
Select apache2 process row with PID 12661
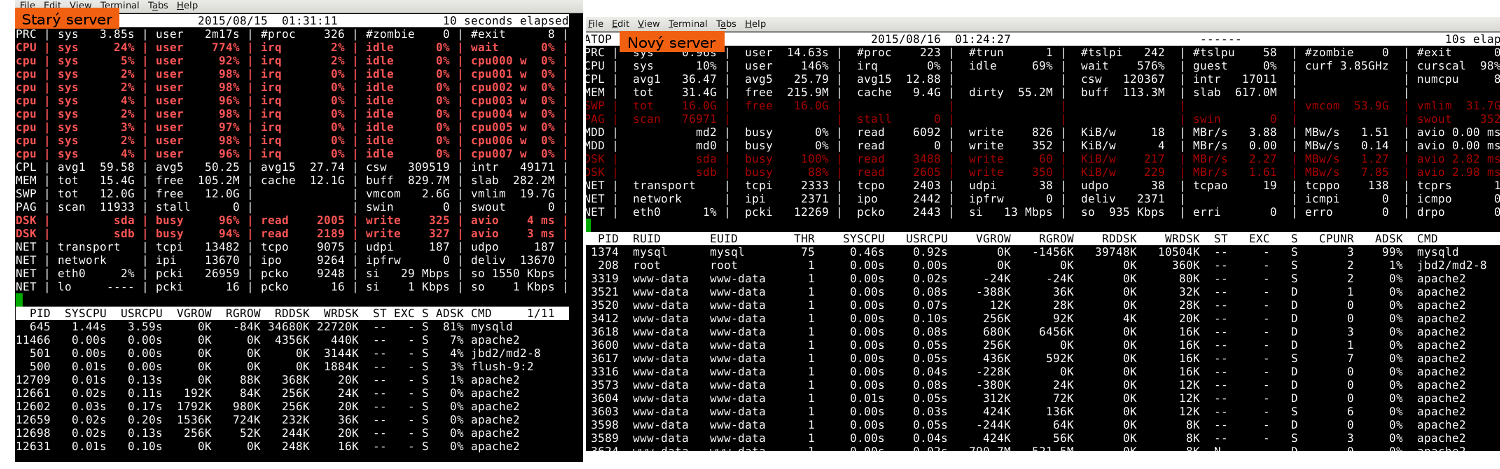(291, 393)
